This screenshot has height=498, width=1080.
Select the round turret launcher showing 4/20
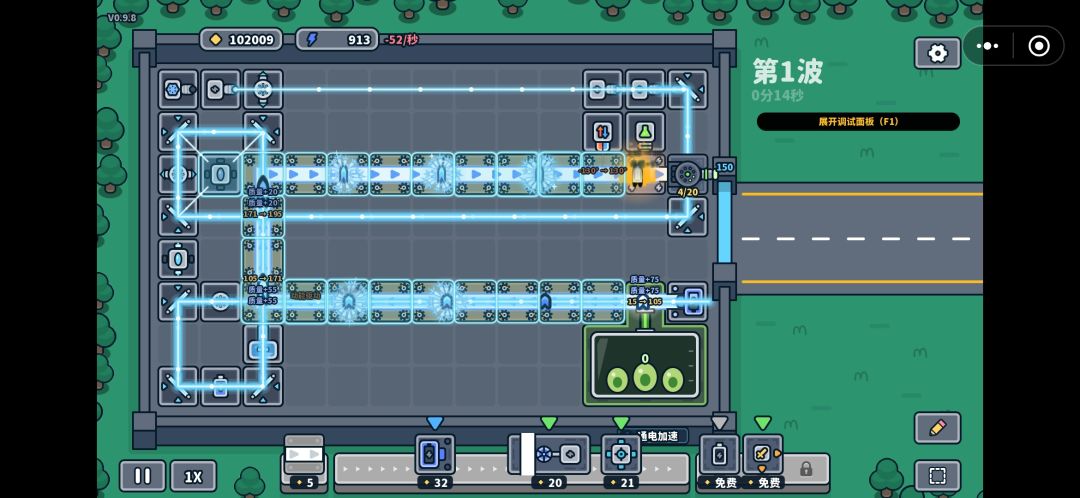point(687,174)
